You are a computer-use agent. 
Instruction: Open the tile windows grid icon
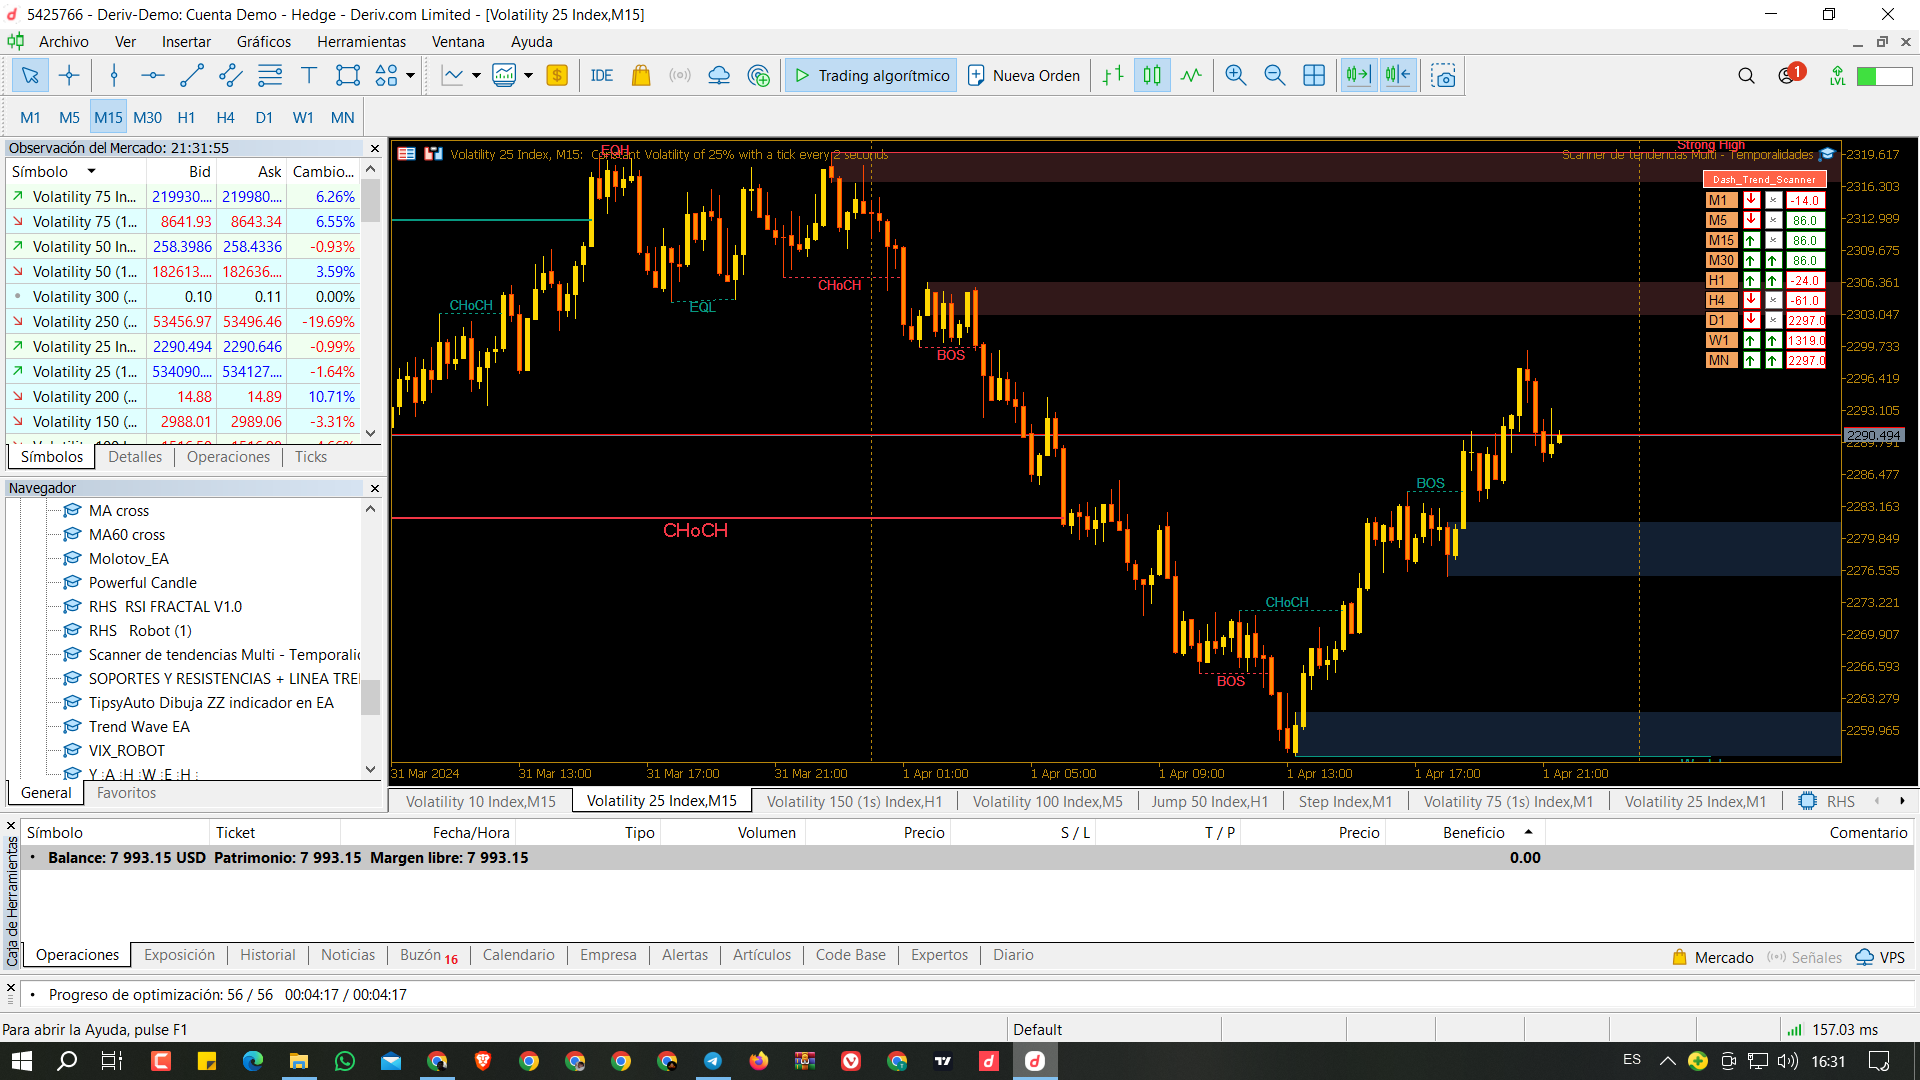pyautogui.click(x=1314, y=76)
